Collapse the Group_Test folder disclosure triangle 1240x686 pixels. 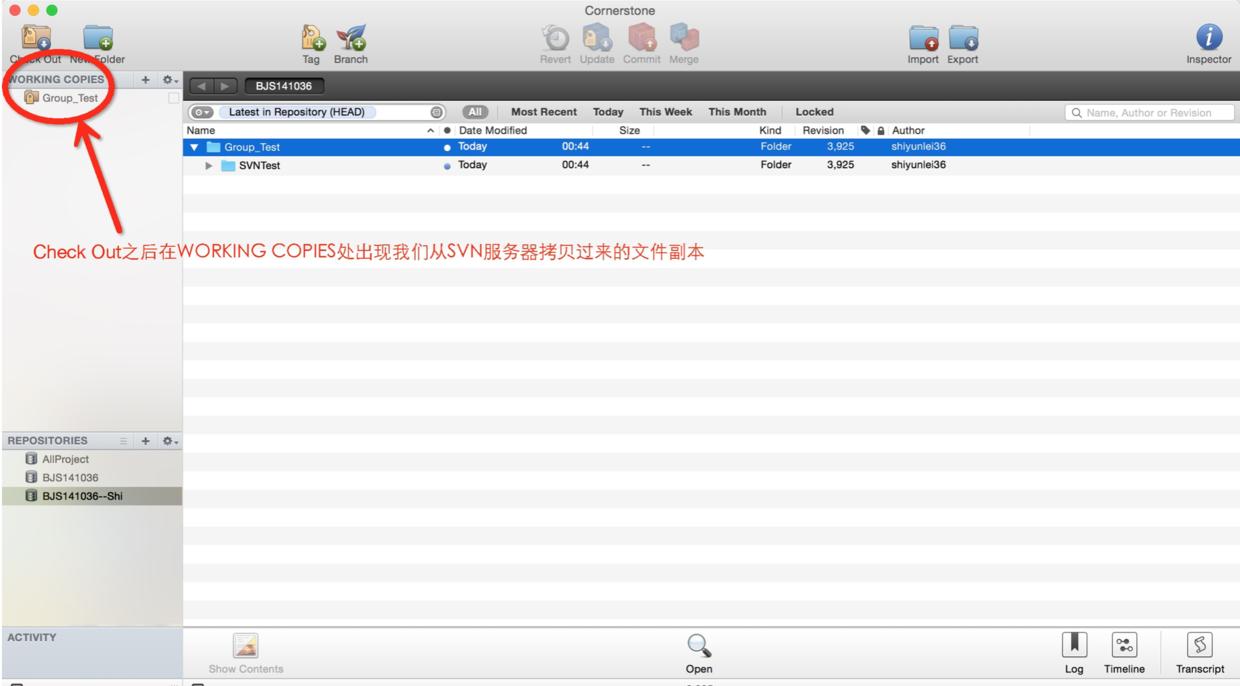[x=193, y=145]
